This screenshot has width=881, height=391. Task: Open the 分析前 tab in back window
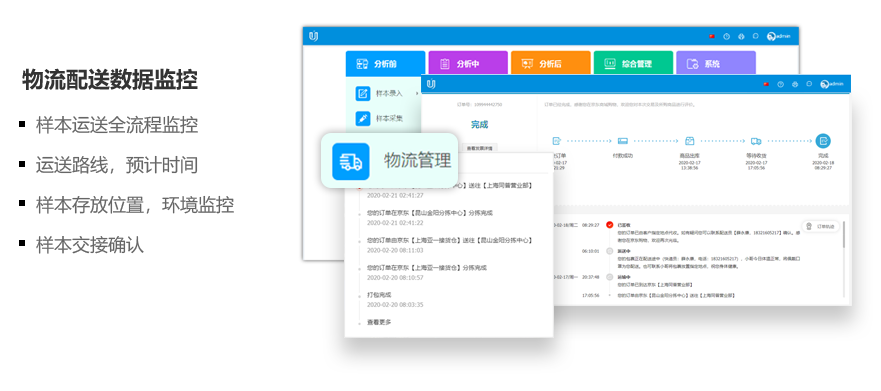(385, 63)
